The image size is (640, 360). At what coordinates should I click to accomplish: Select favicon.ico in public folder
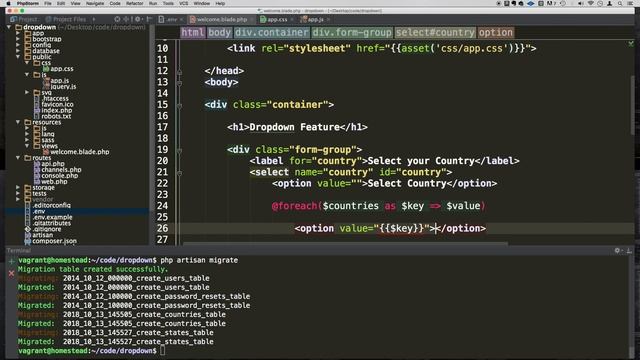click(57, 104)
